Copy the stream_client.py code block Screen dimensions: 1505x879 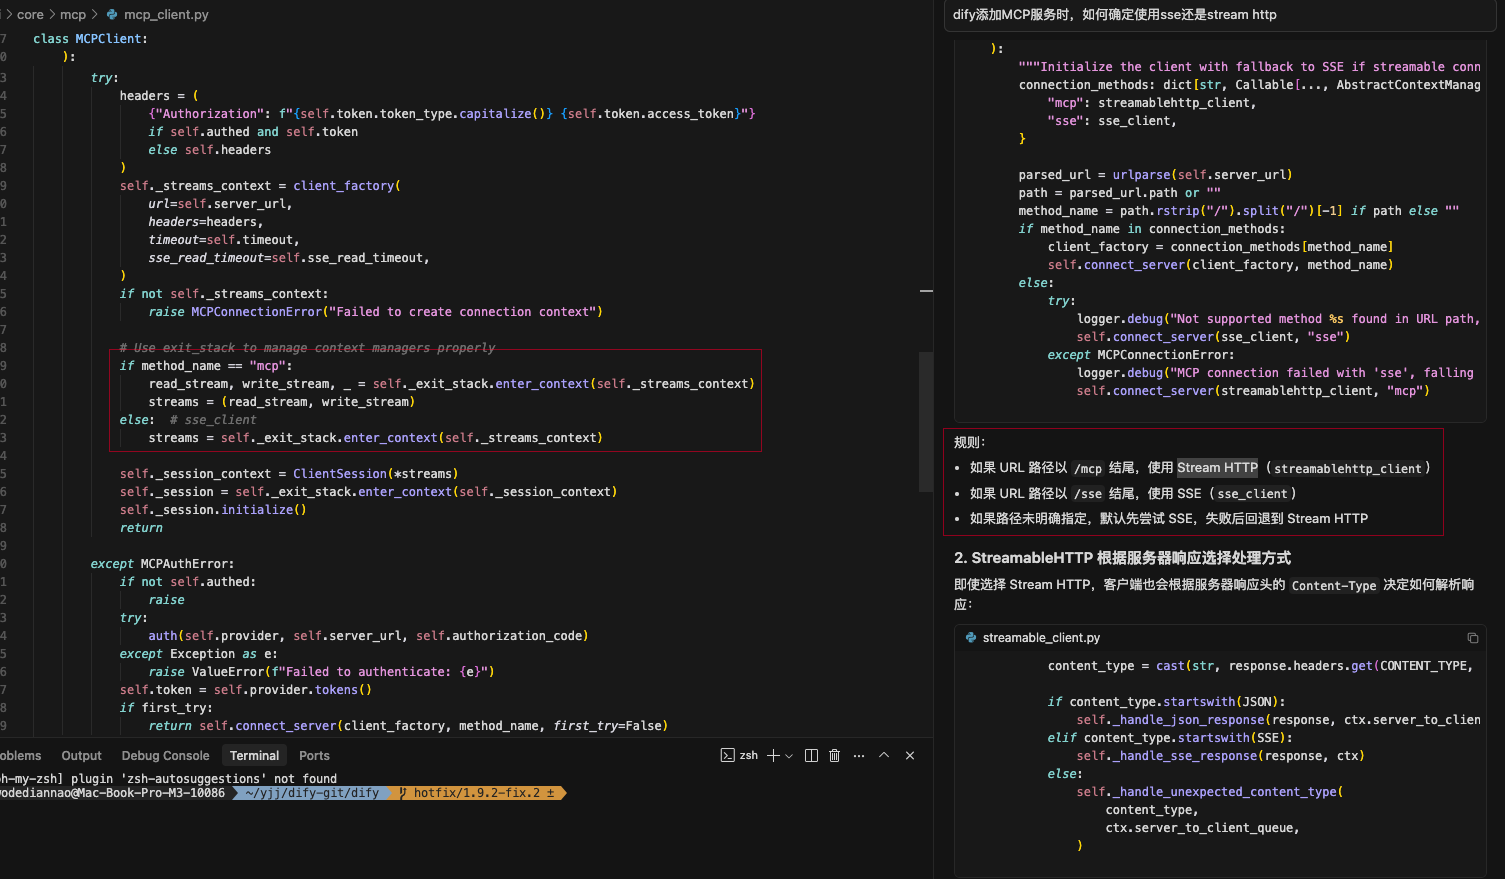click(1473, 638)
